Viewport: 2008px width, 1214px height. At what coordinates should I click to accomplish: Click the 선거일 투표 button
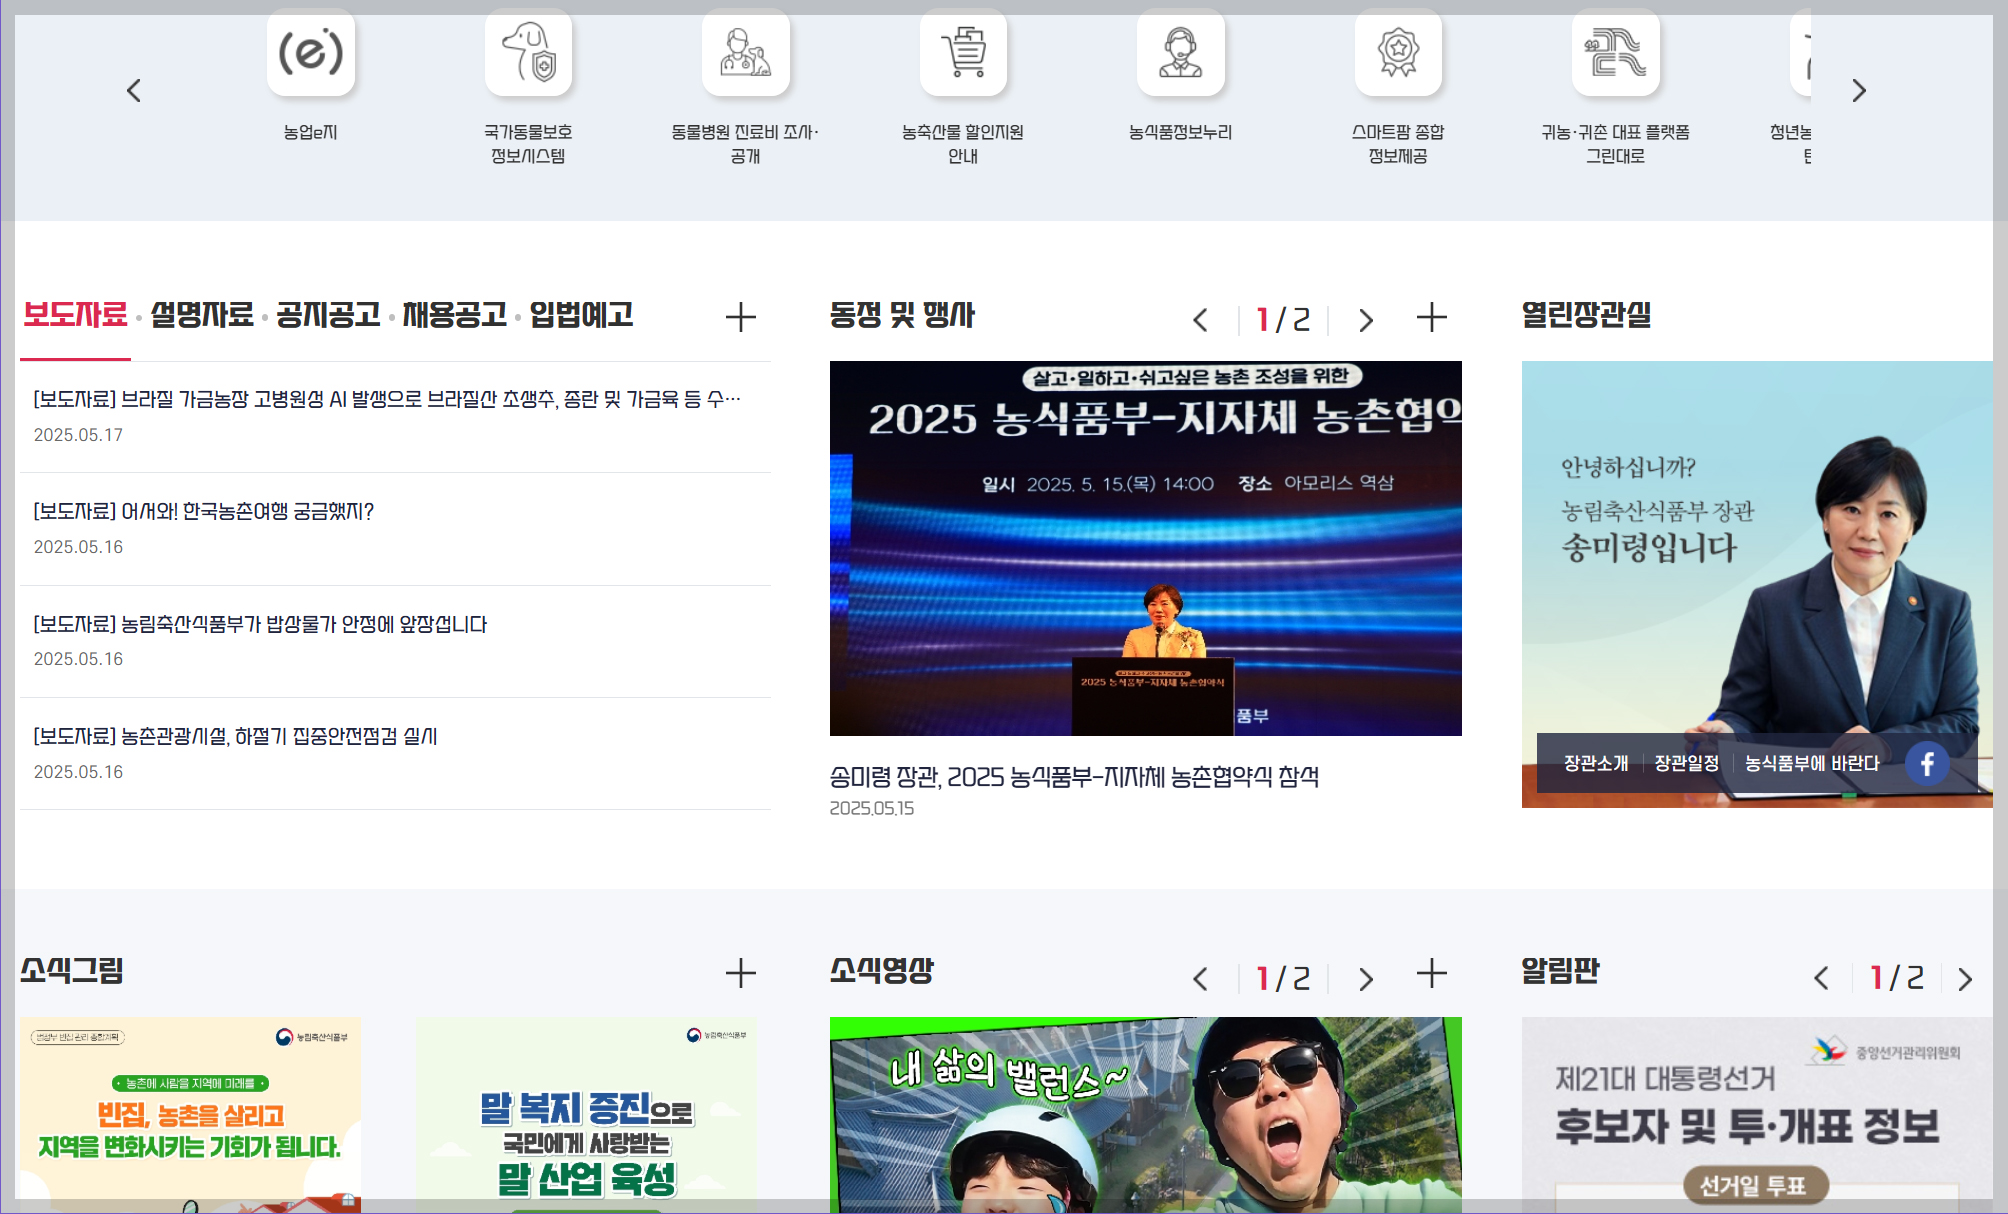click(x=1756, y=1186)
